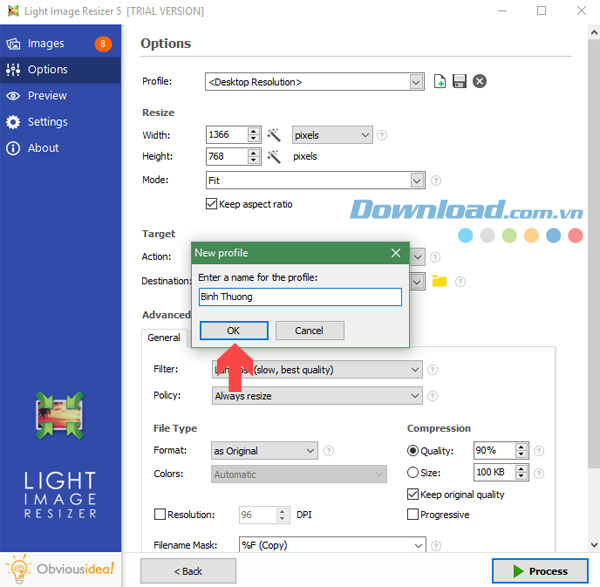This screenshot has width=600, height=587.
Task: Open help for Format
Action: click(x=328, y=451)
